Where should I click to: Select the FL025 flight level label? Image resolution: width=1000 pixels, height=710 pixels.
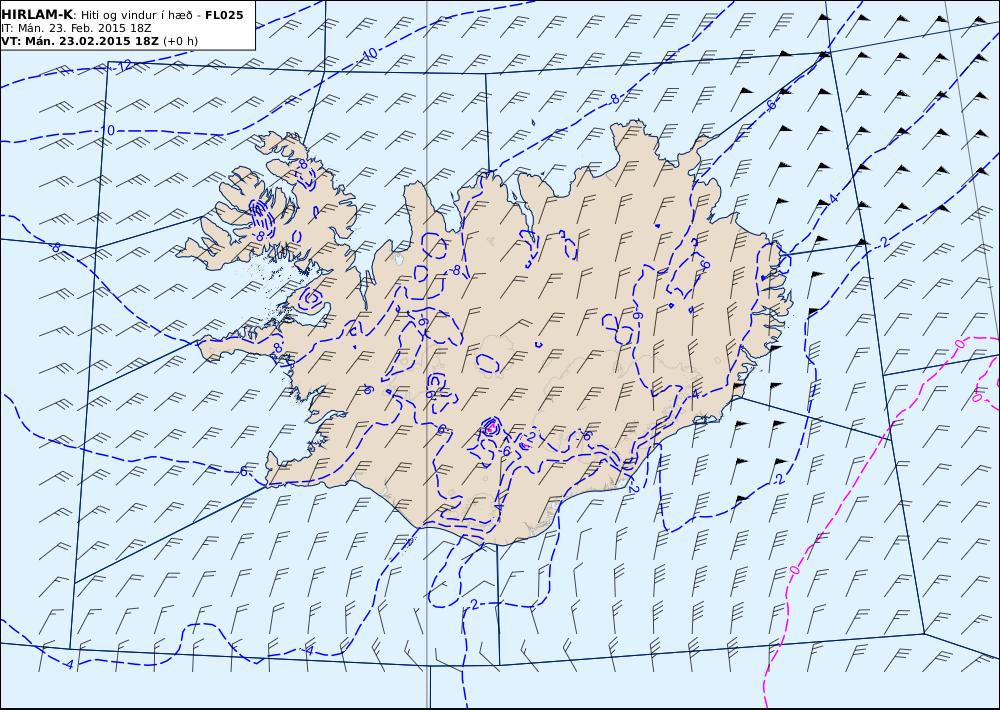(224, 15)
